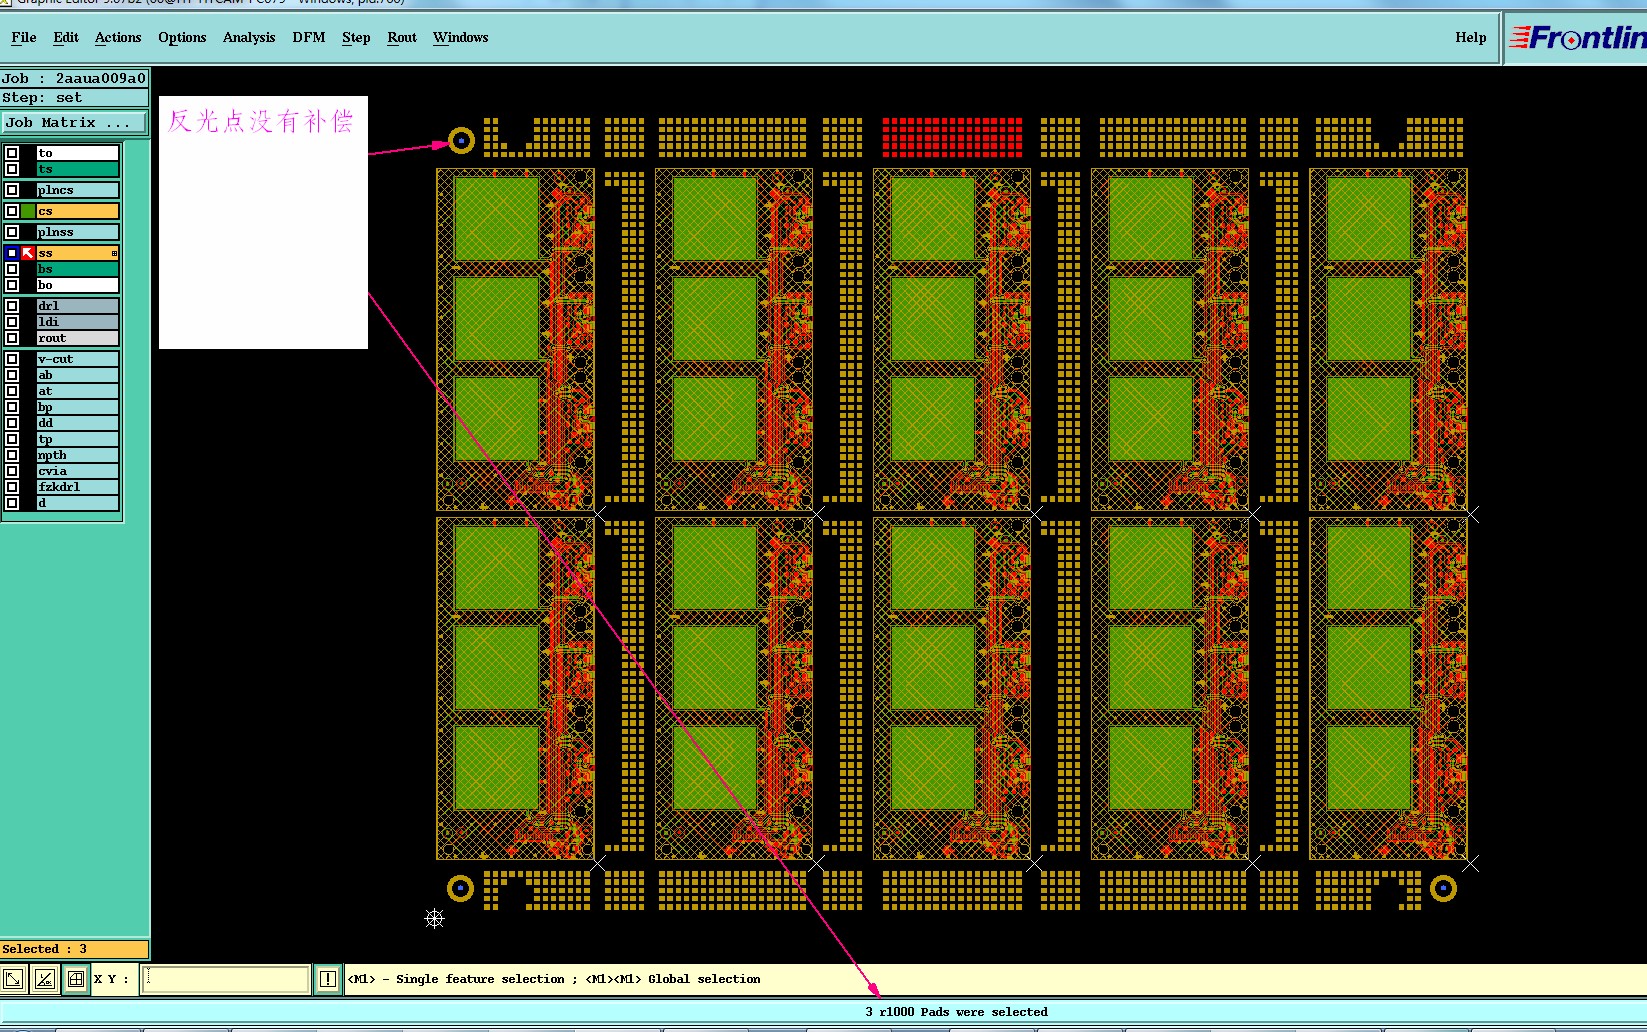
Task: Select layer name cvia
Action: (78, 471)
